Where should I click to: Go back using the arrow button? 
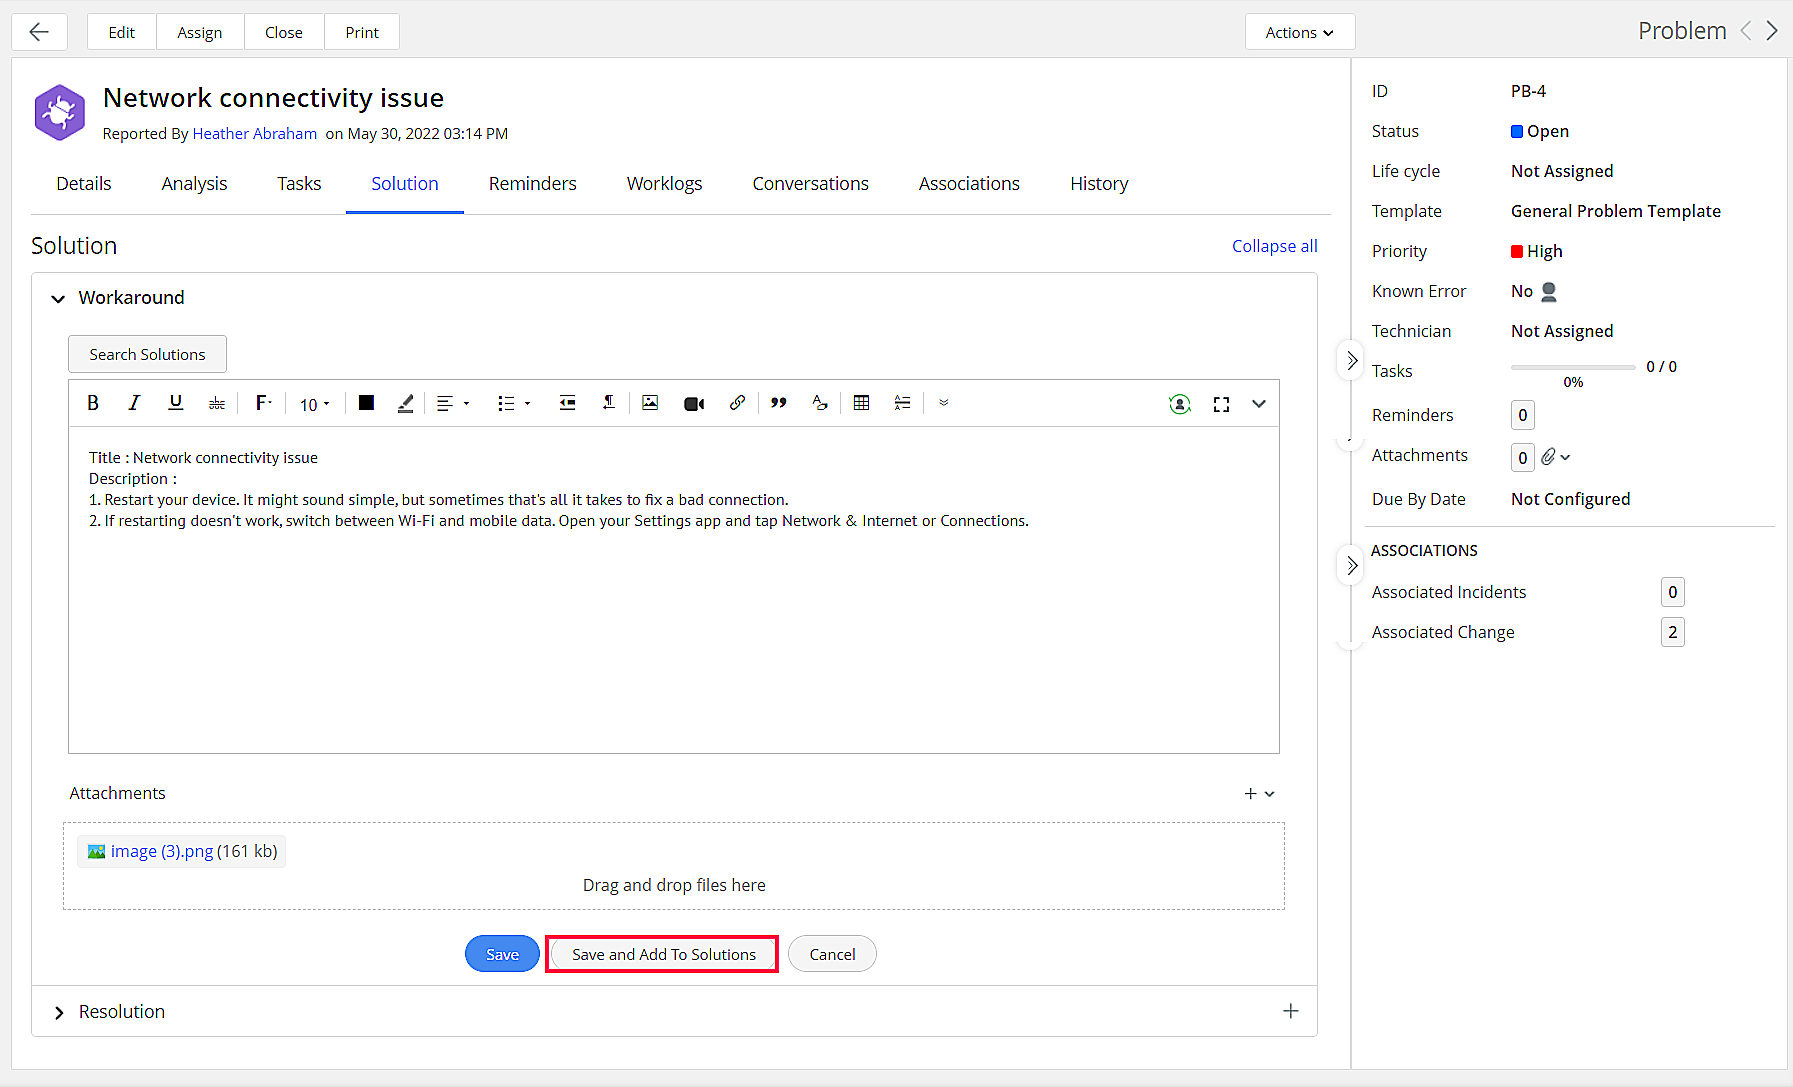[x=39, y=32]
